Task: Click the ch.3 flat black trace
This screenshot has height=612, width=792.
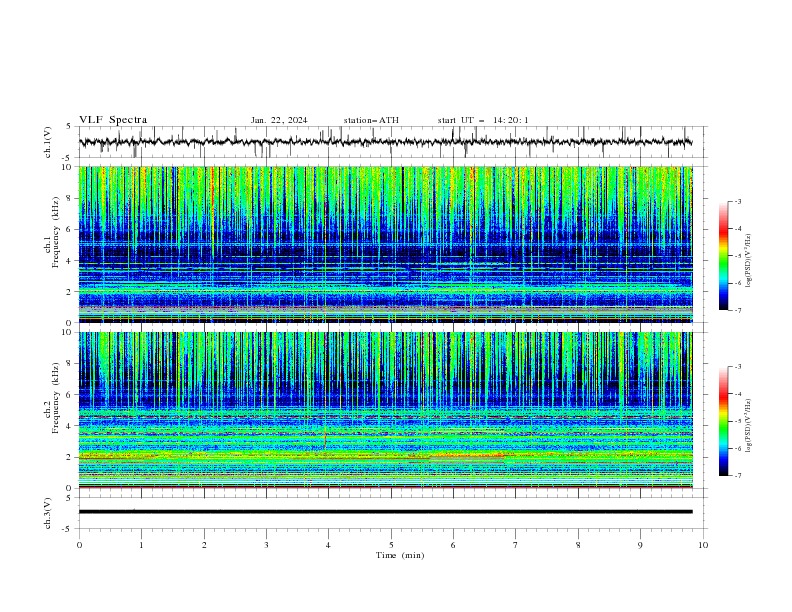Action: [386, 512]
